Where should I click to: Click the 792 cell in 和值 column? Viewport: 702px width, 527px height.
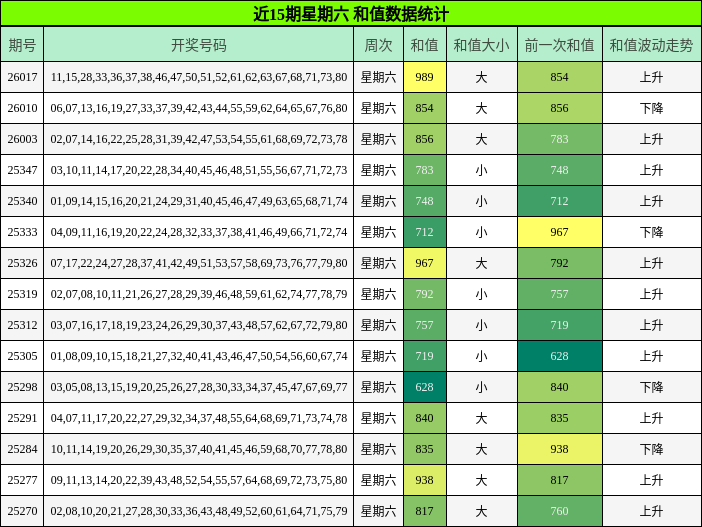(x=424, y=294)
